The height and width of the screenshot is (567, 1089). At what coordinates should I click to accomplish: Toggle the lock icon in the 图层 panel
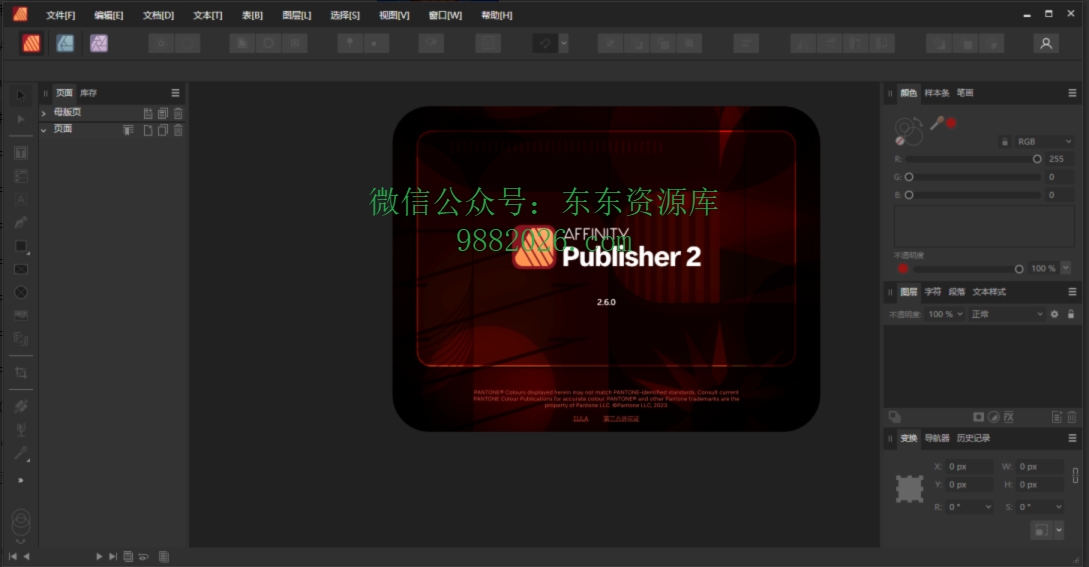(x=1071, y=314)
